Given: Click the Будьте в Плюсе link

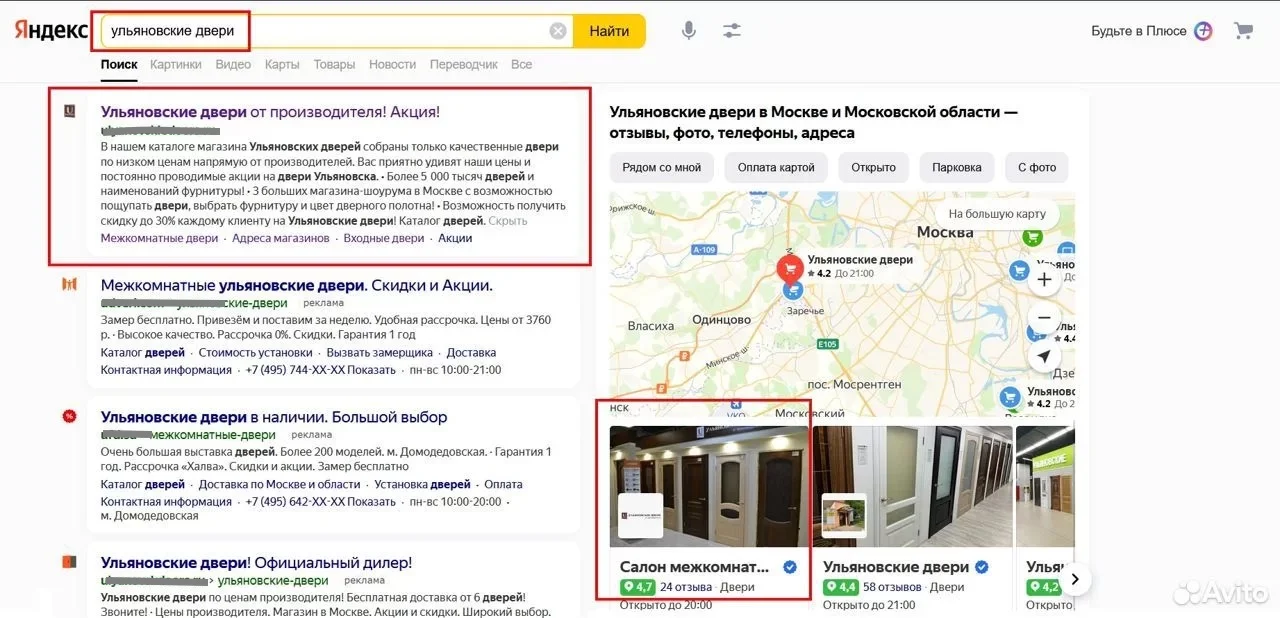Looking at the screenshot, I should (x=1139, y=31).
